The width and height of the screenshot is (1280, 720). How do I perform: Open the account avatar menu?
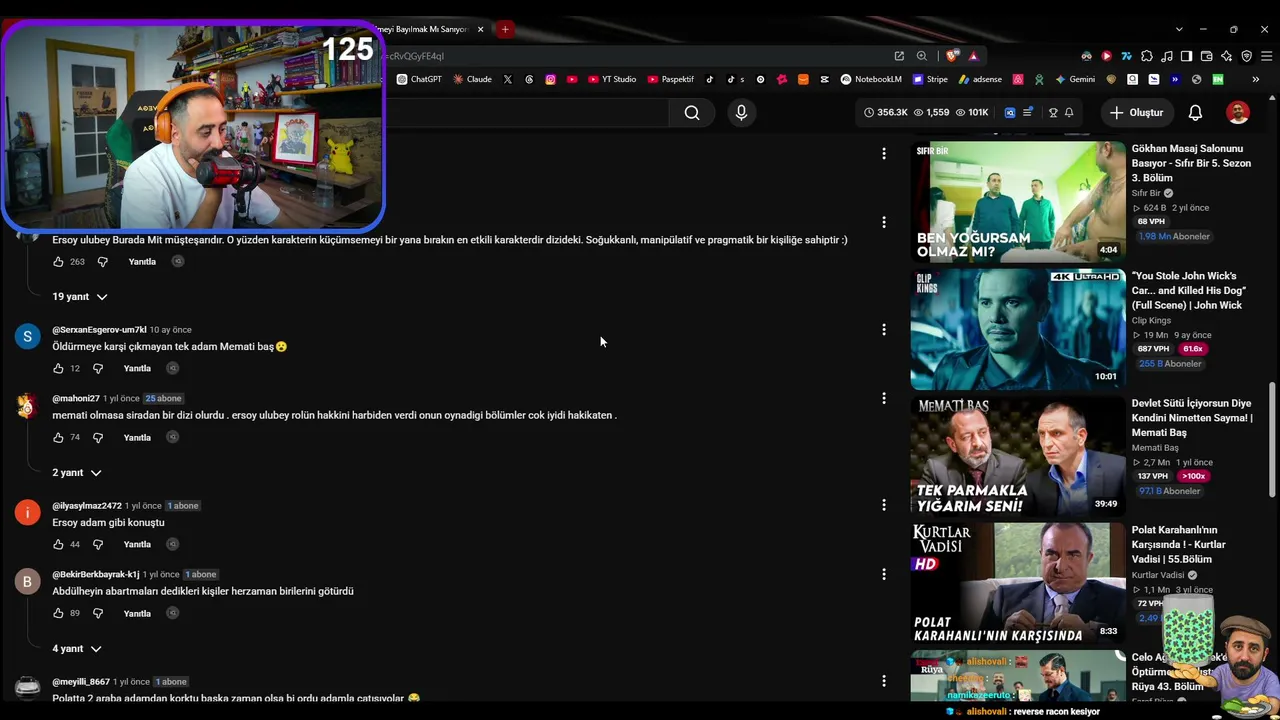pos(1238,113)
